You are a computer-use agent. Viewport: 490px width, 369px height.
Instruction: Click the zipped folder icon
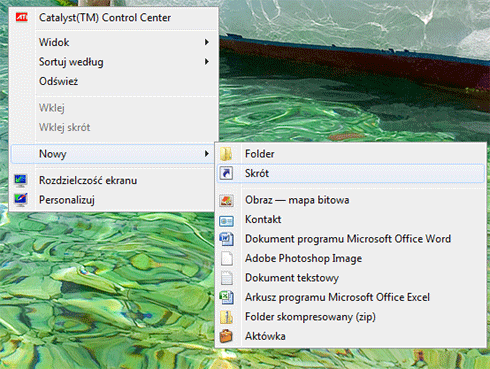pos(226,317)
